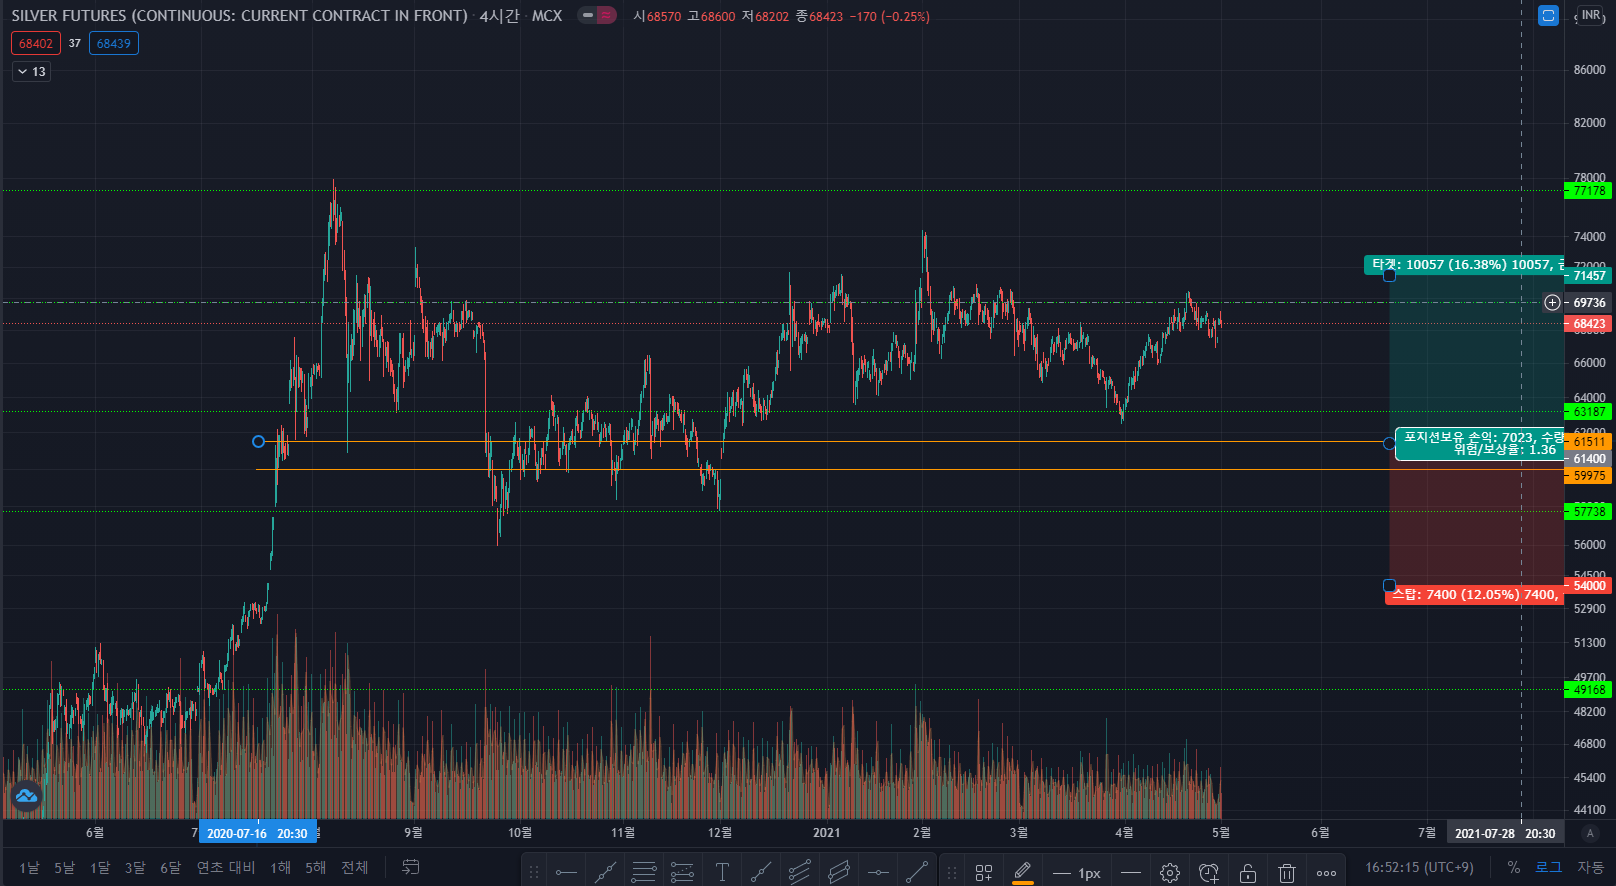Viewport: 1616px width, 886px height.
Task: Open the INR currency selector
Action: pos(1590,15)
